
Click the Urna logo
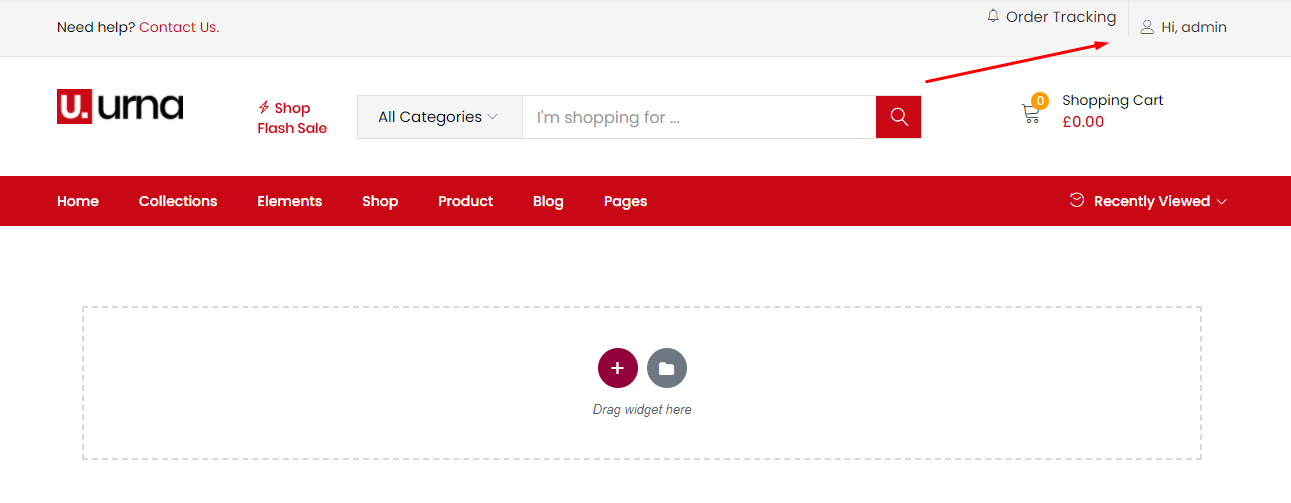point(120,106)
